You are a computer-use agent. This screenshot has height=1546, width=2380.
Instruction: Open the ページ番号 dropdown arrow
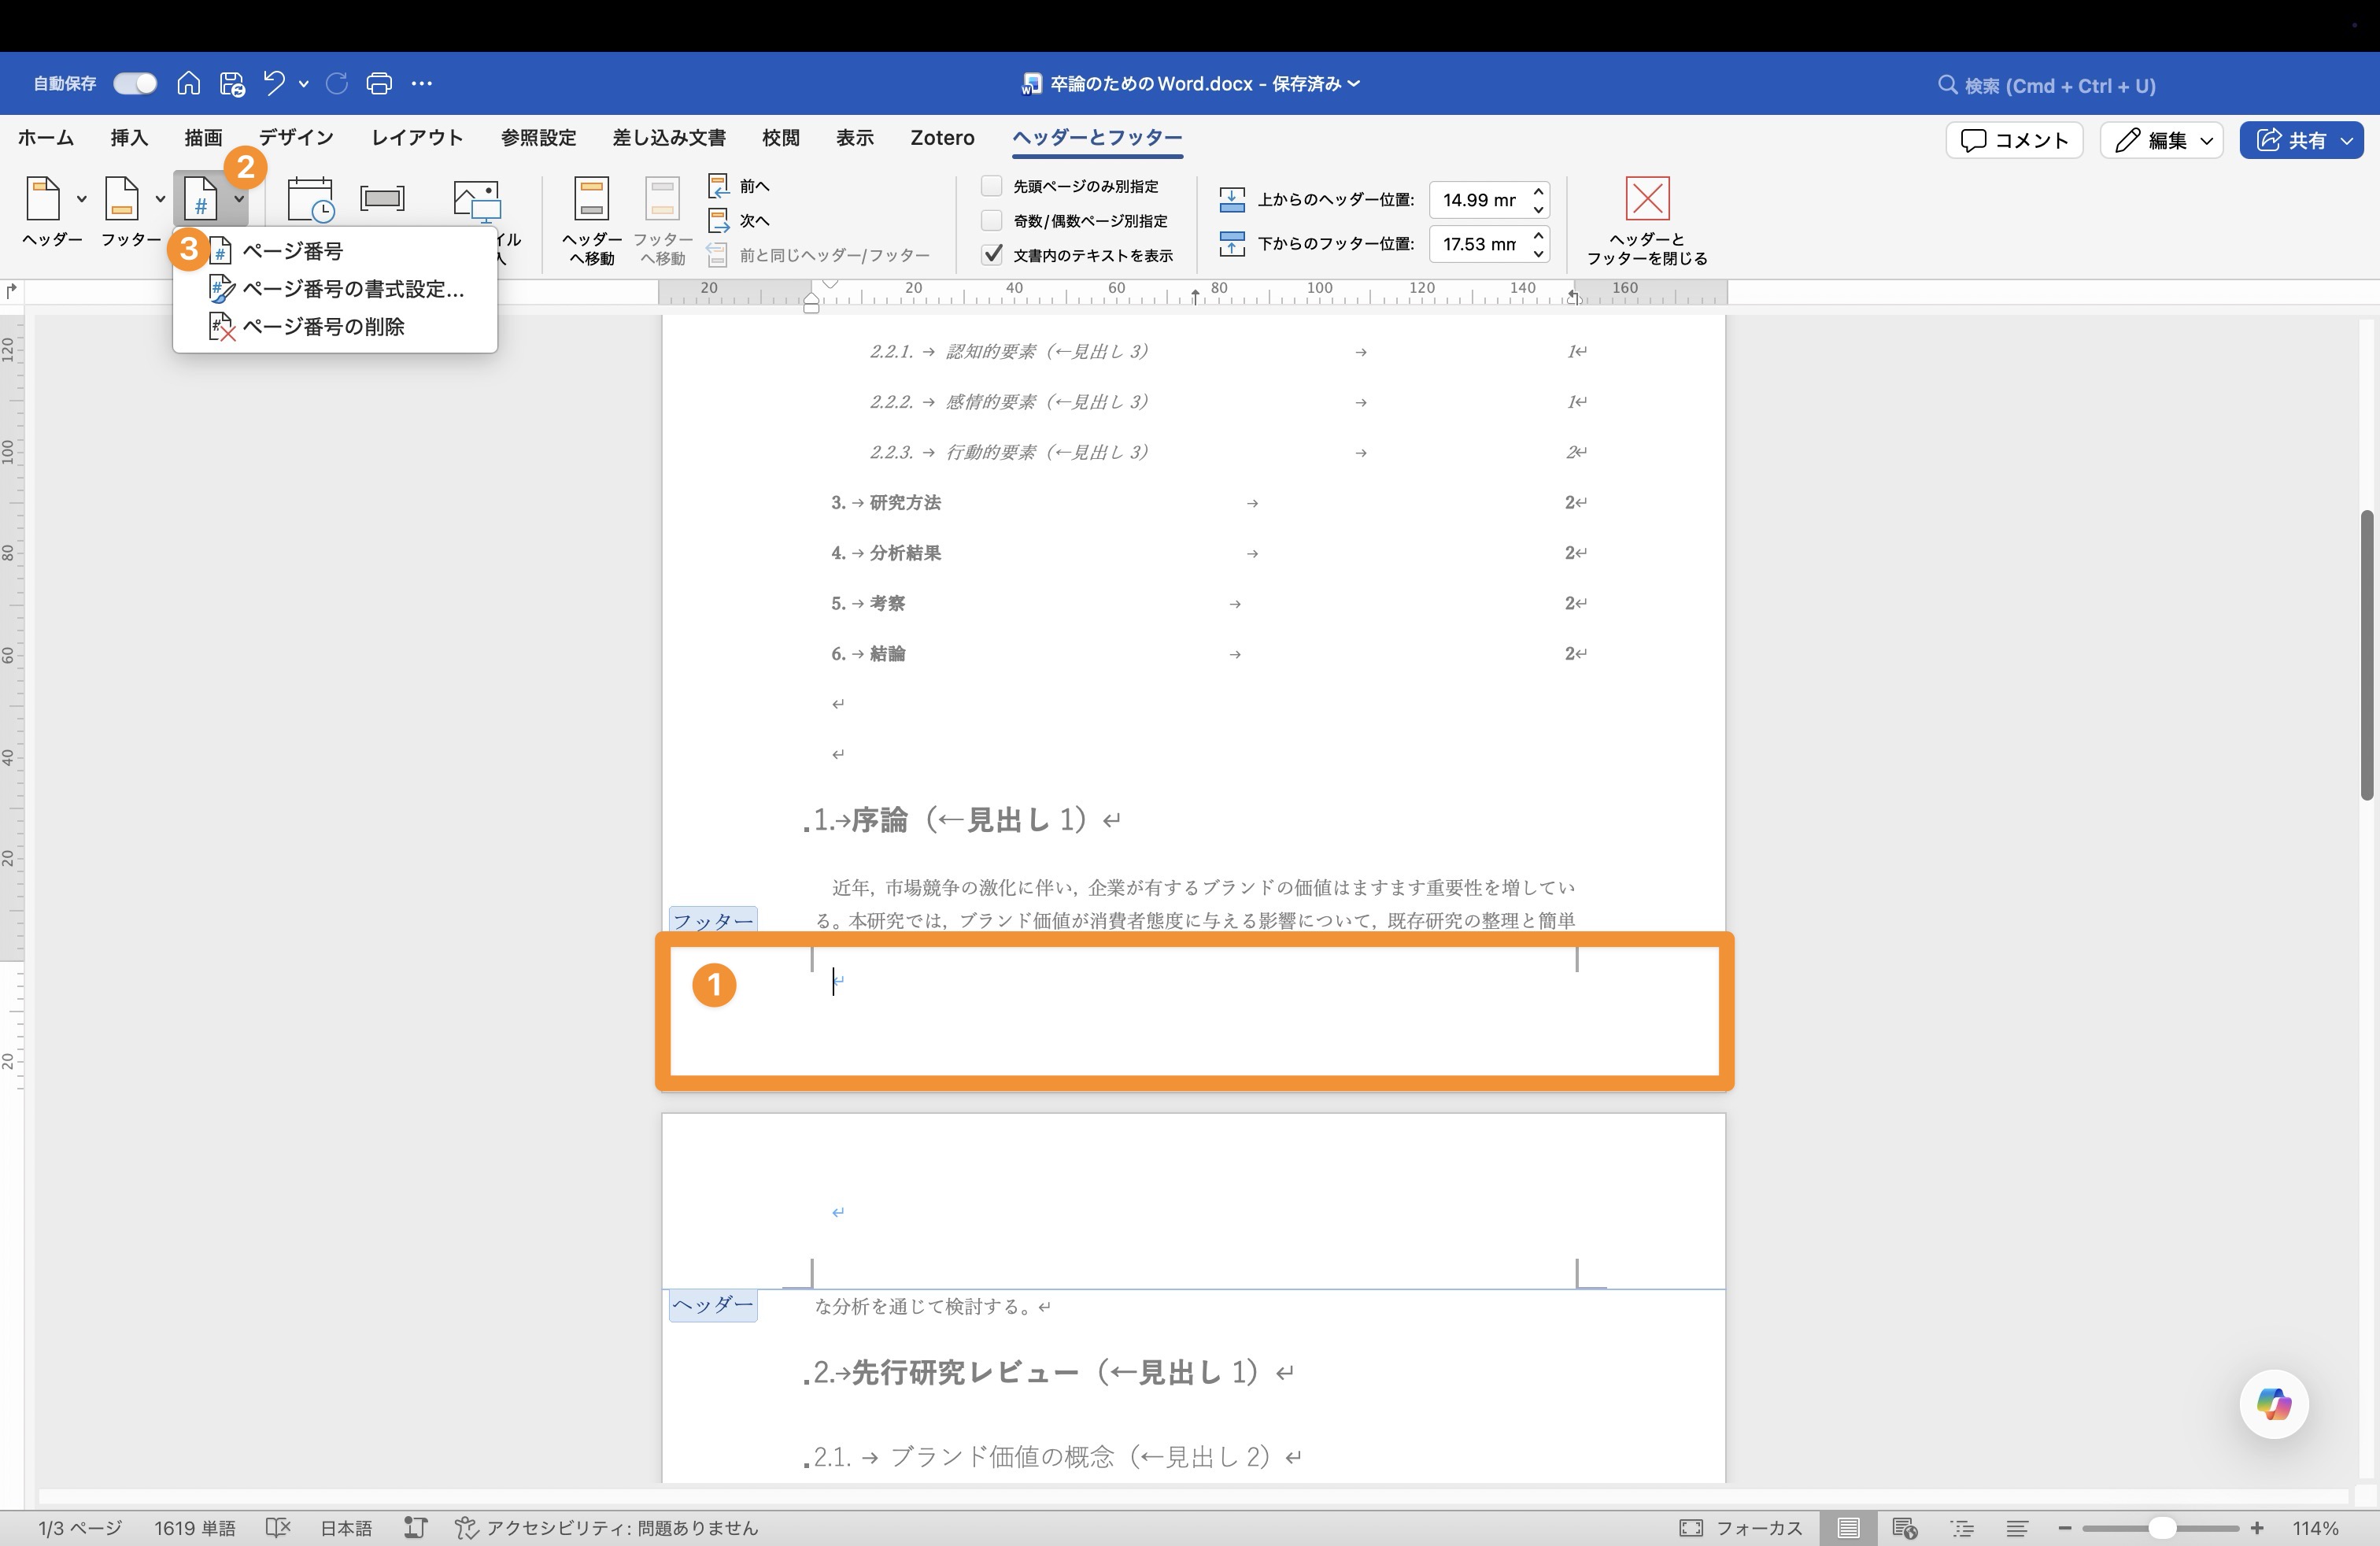(x=238, y=198)
